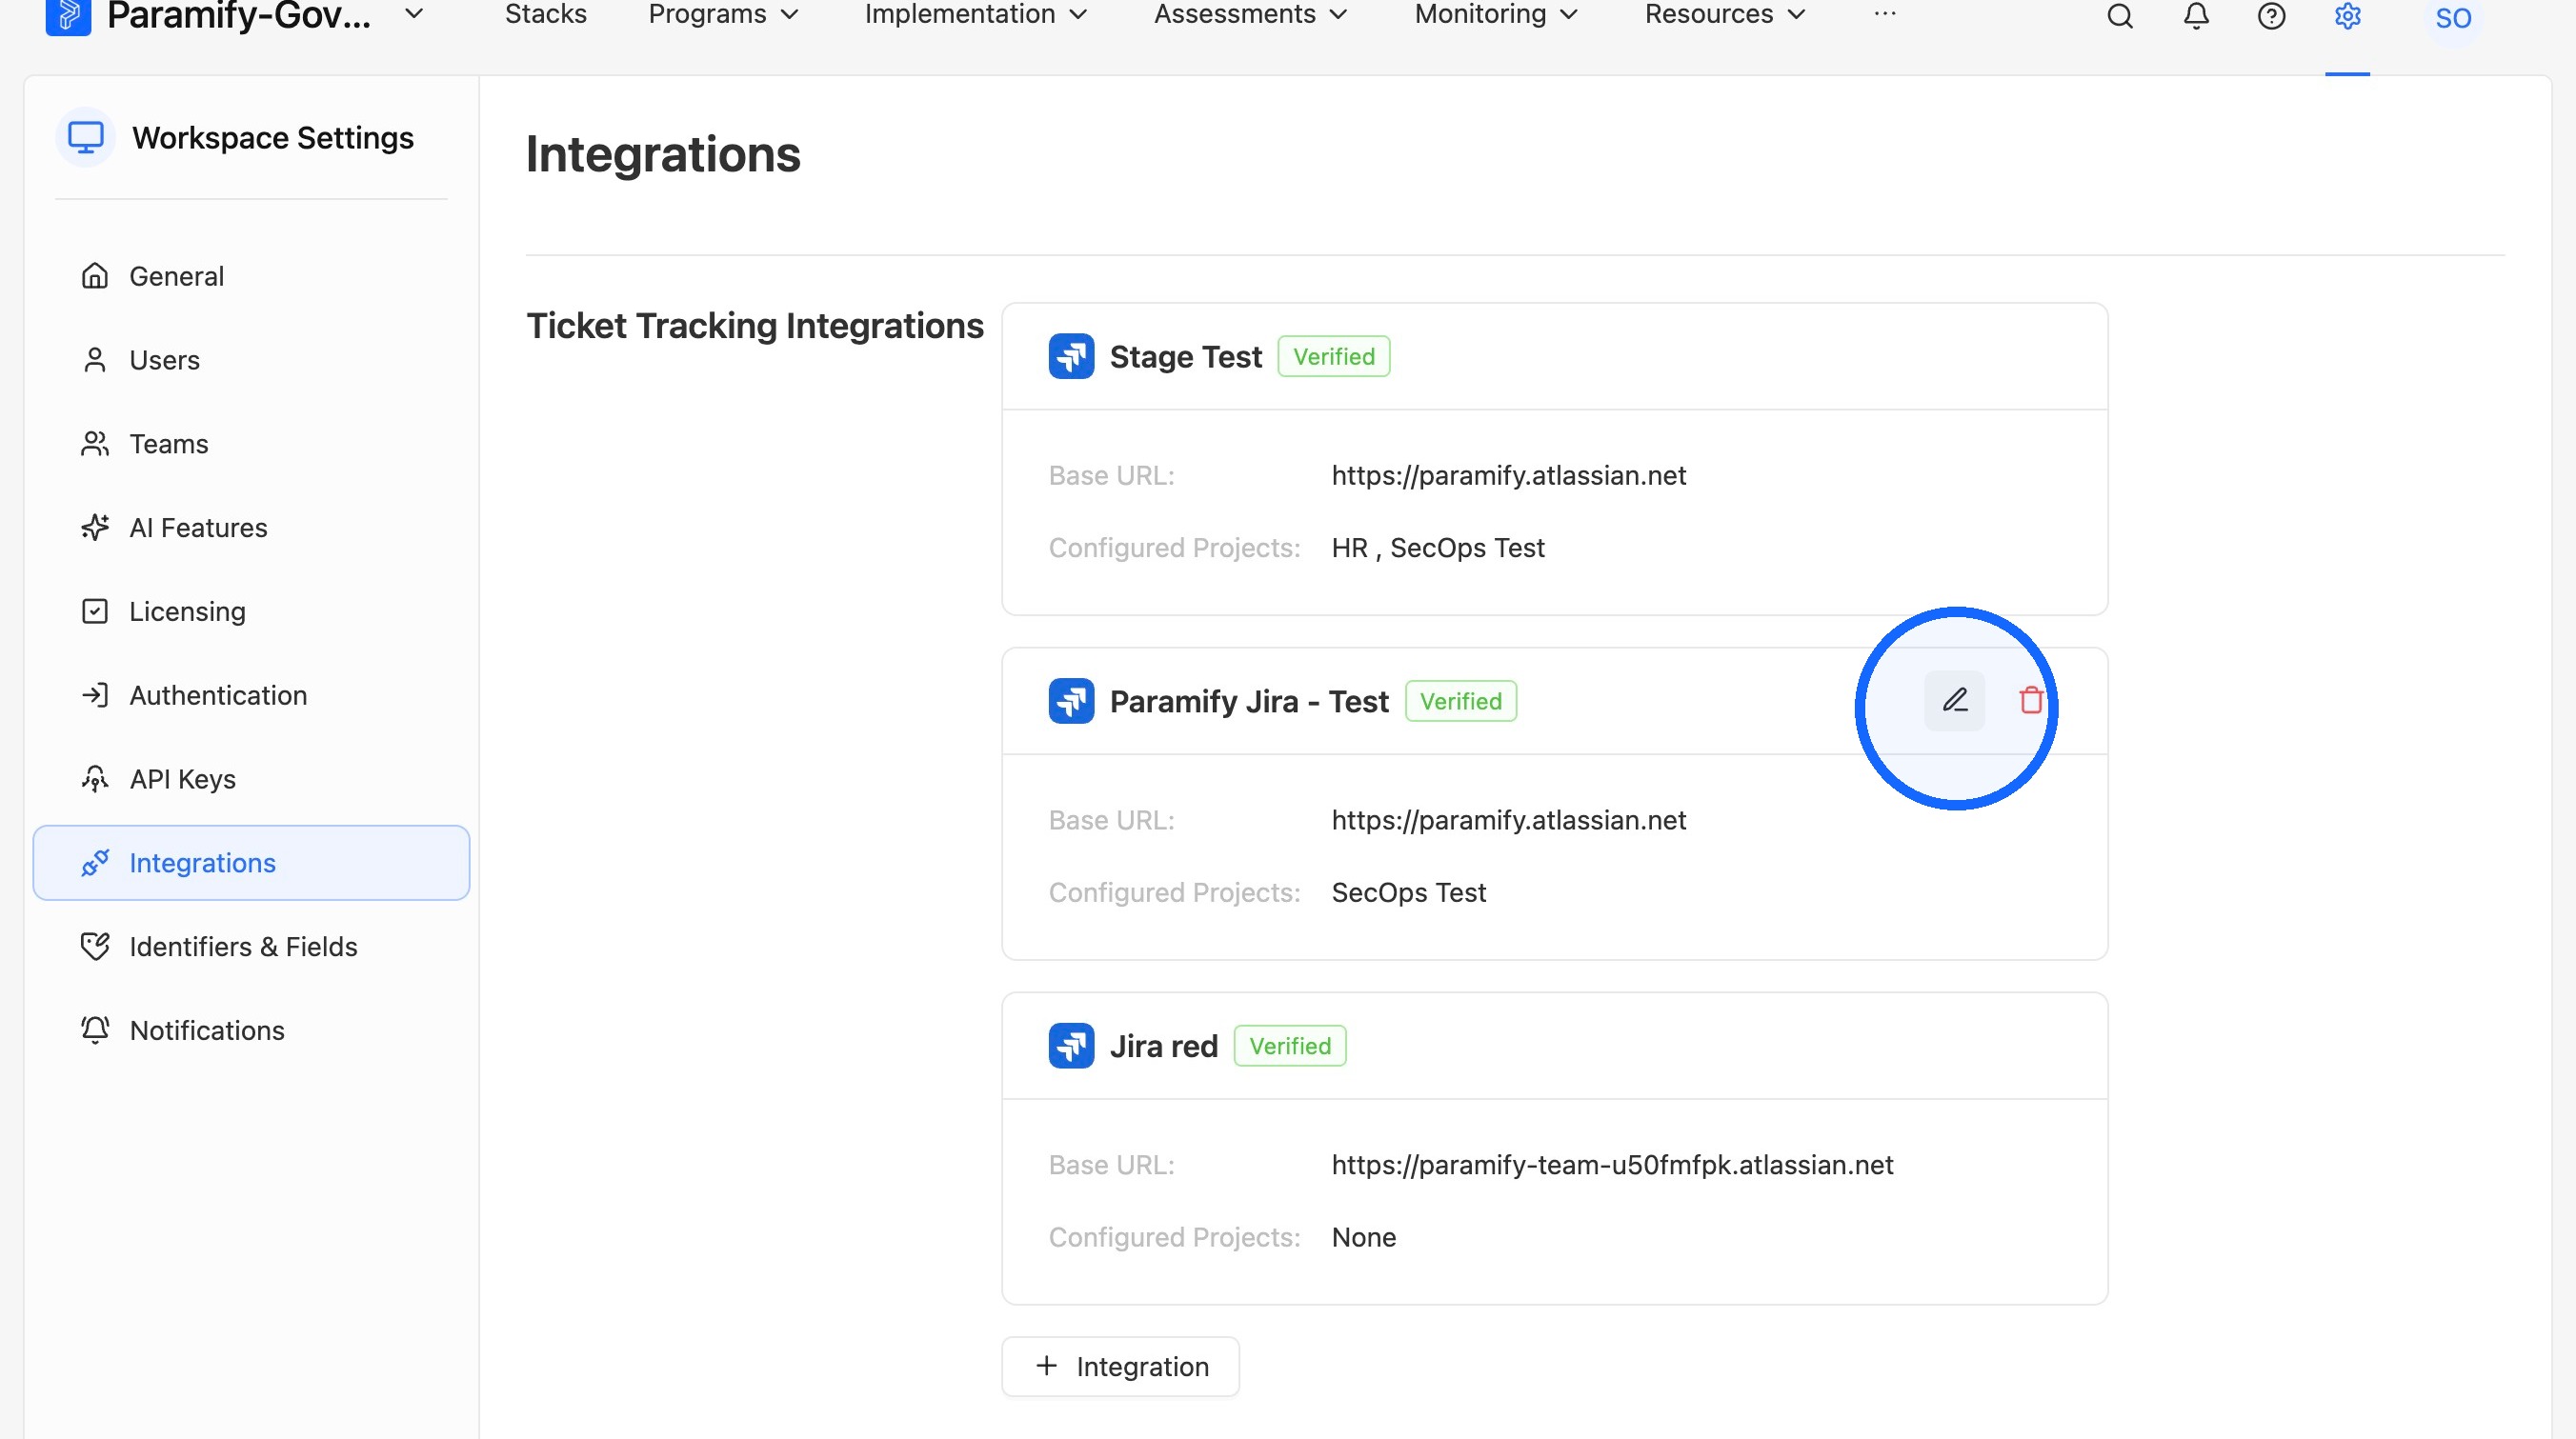Open Notifications settings in sidebar

point(251,1030)
